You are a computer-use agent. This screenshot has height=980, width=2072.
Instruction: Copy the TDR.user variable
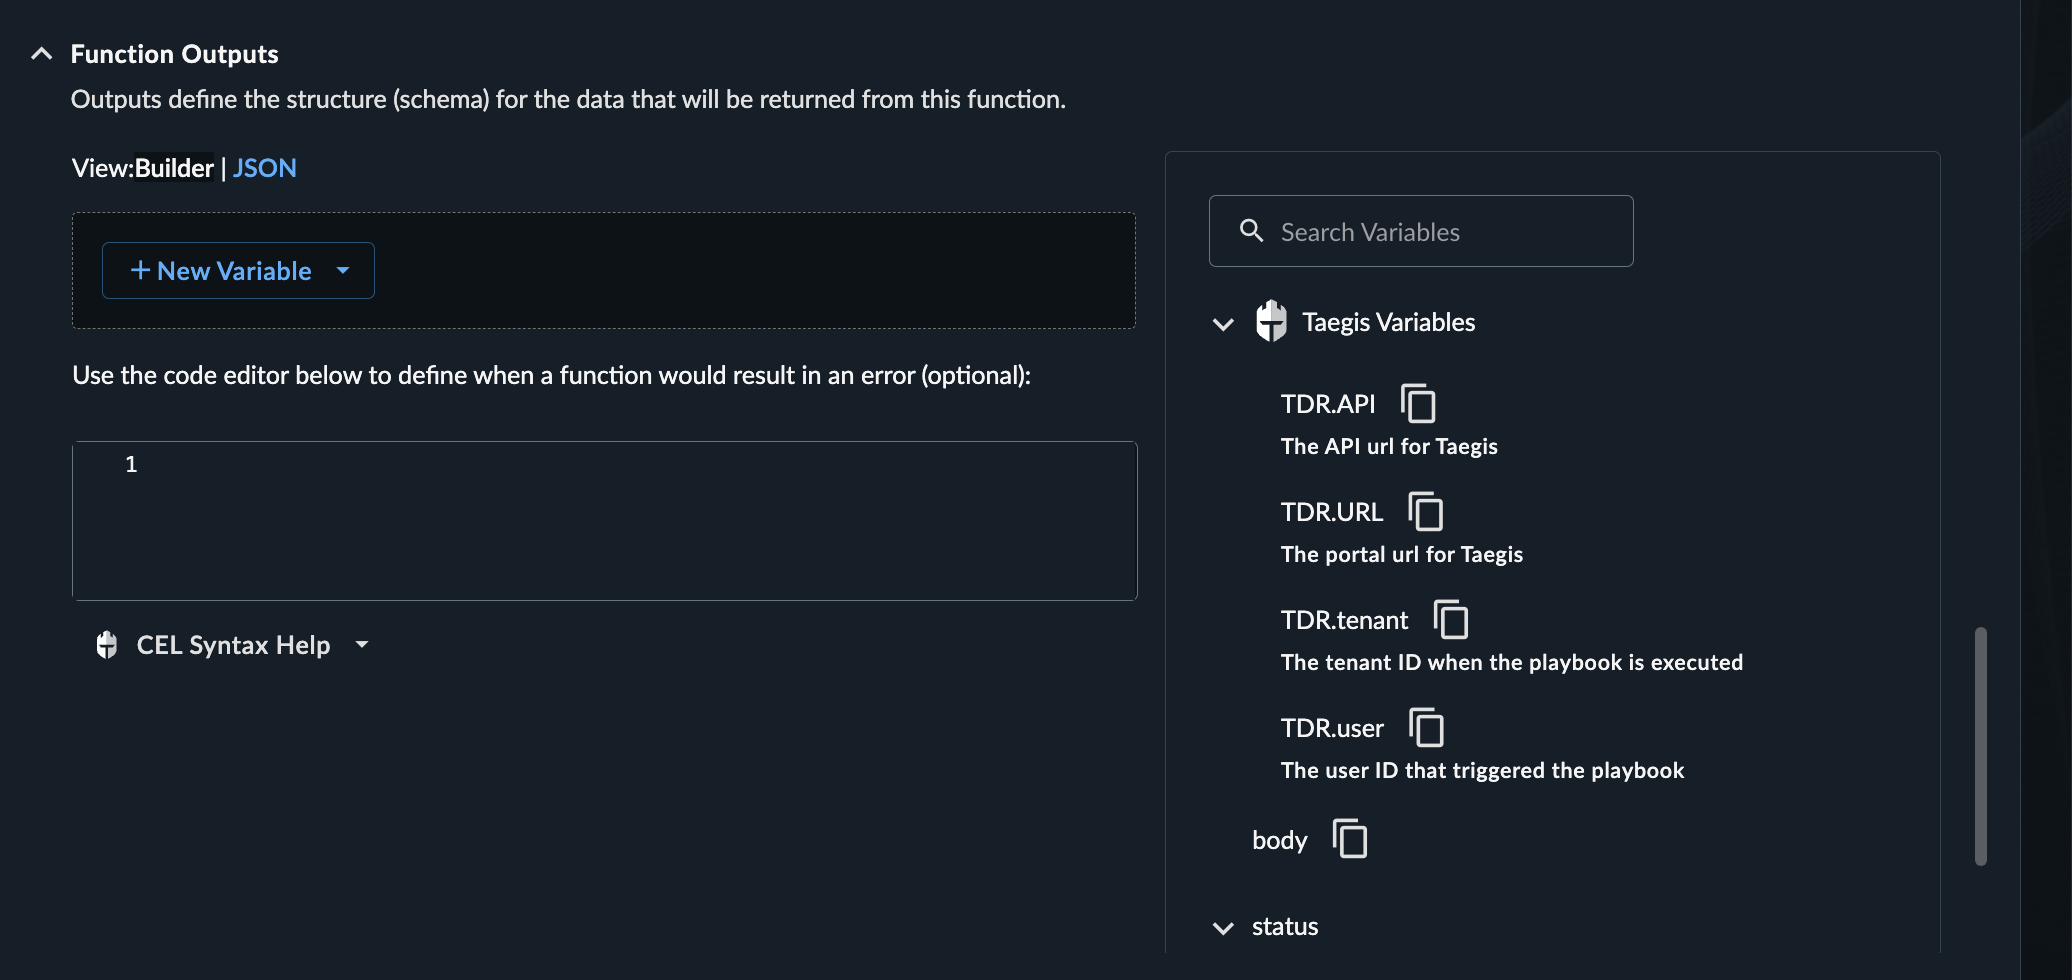[1426, 728]
